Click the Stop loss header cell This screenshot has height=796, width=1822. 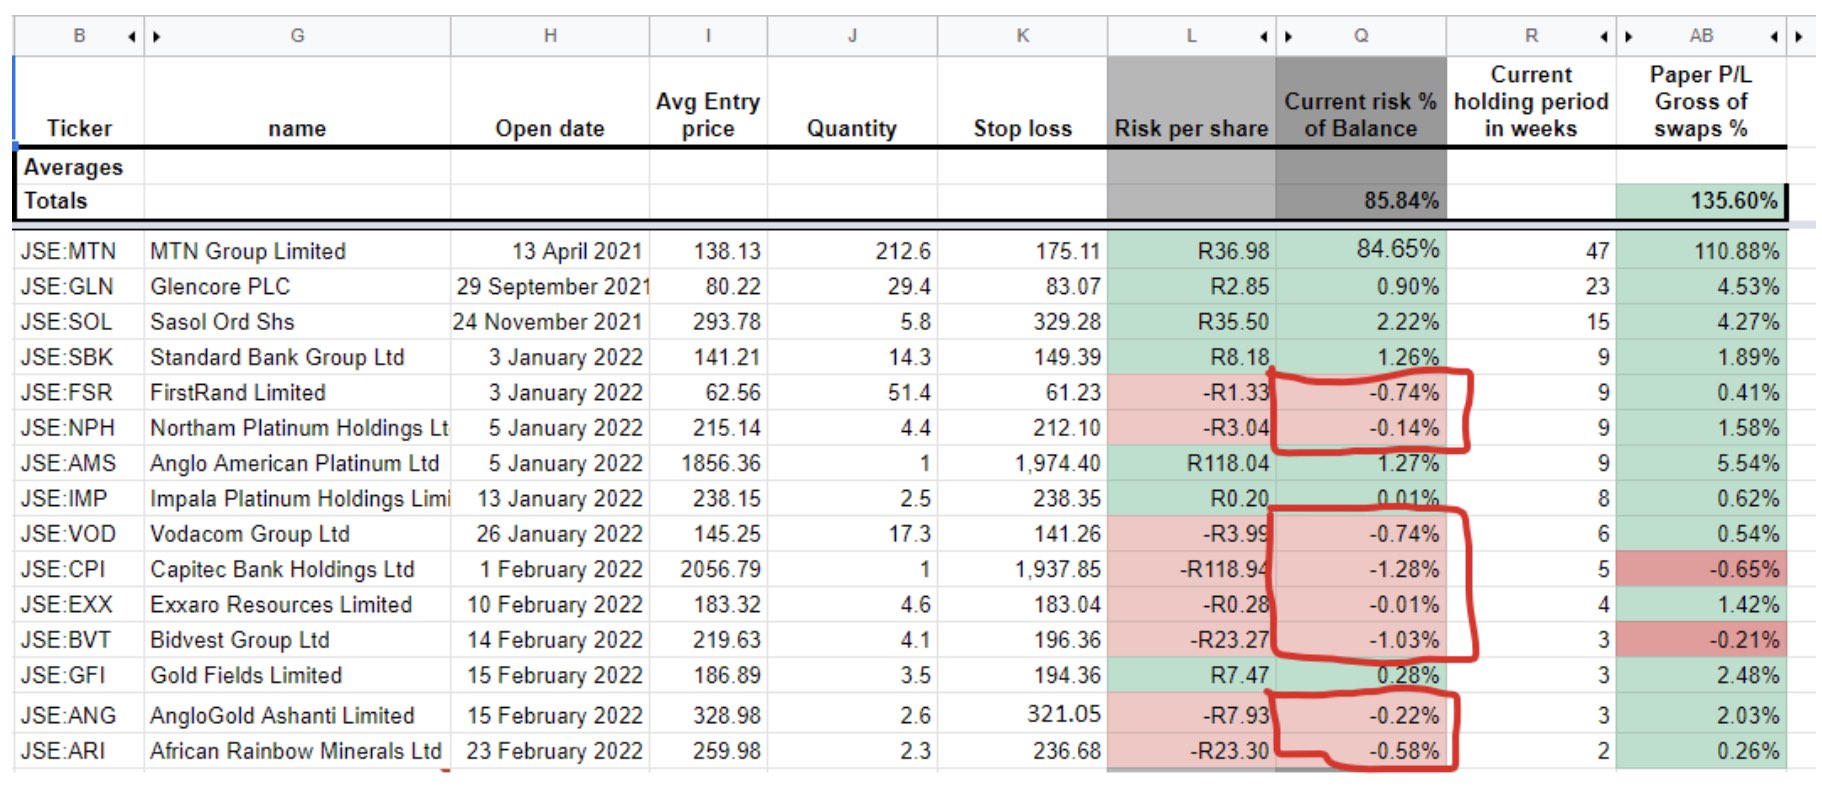point(1022,102)
